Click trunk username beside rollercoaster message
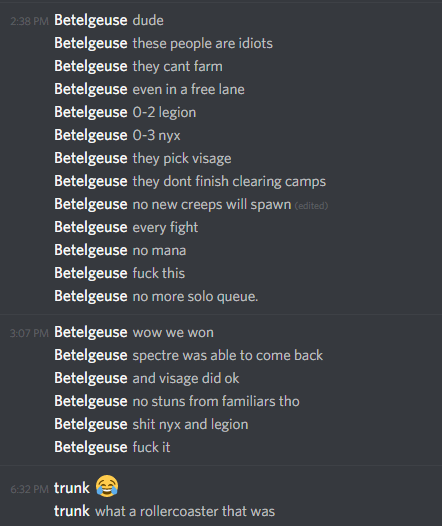This screenshot has height=526, width=442. (x=72, y=511)
